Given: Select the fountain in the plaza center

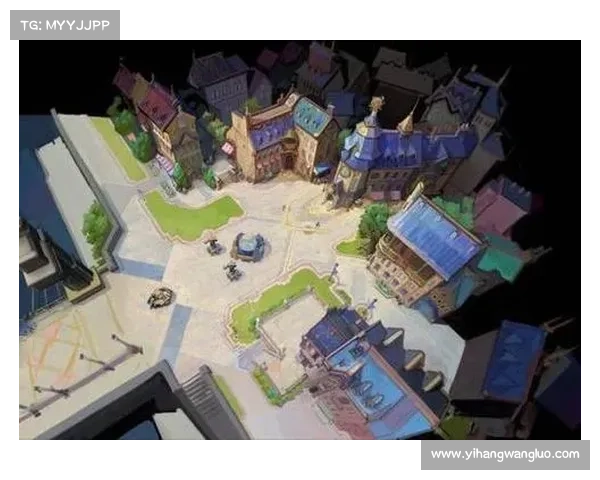Looking at the screenshot, I should [247, 244].
